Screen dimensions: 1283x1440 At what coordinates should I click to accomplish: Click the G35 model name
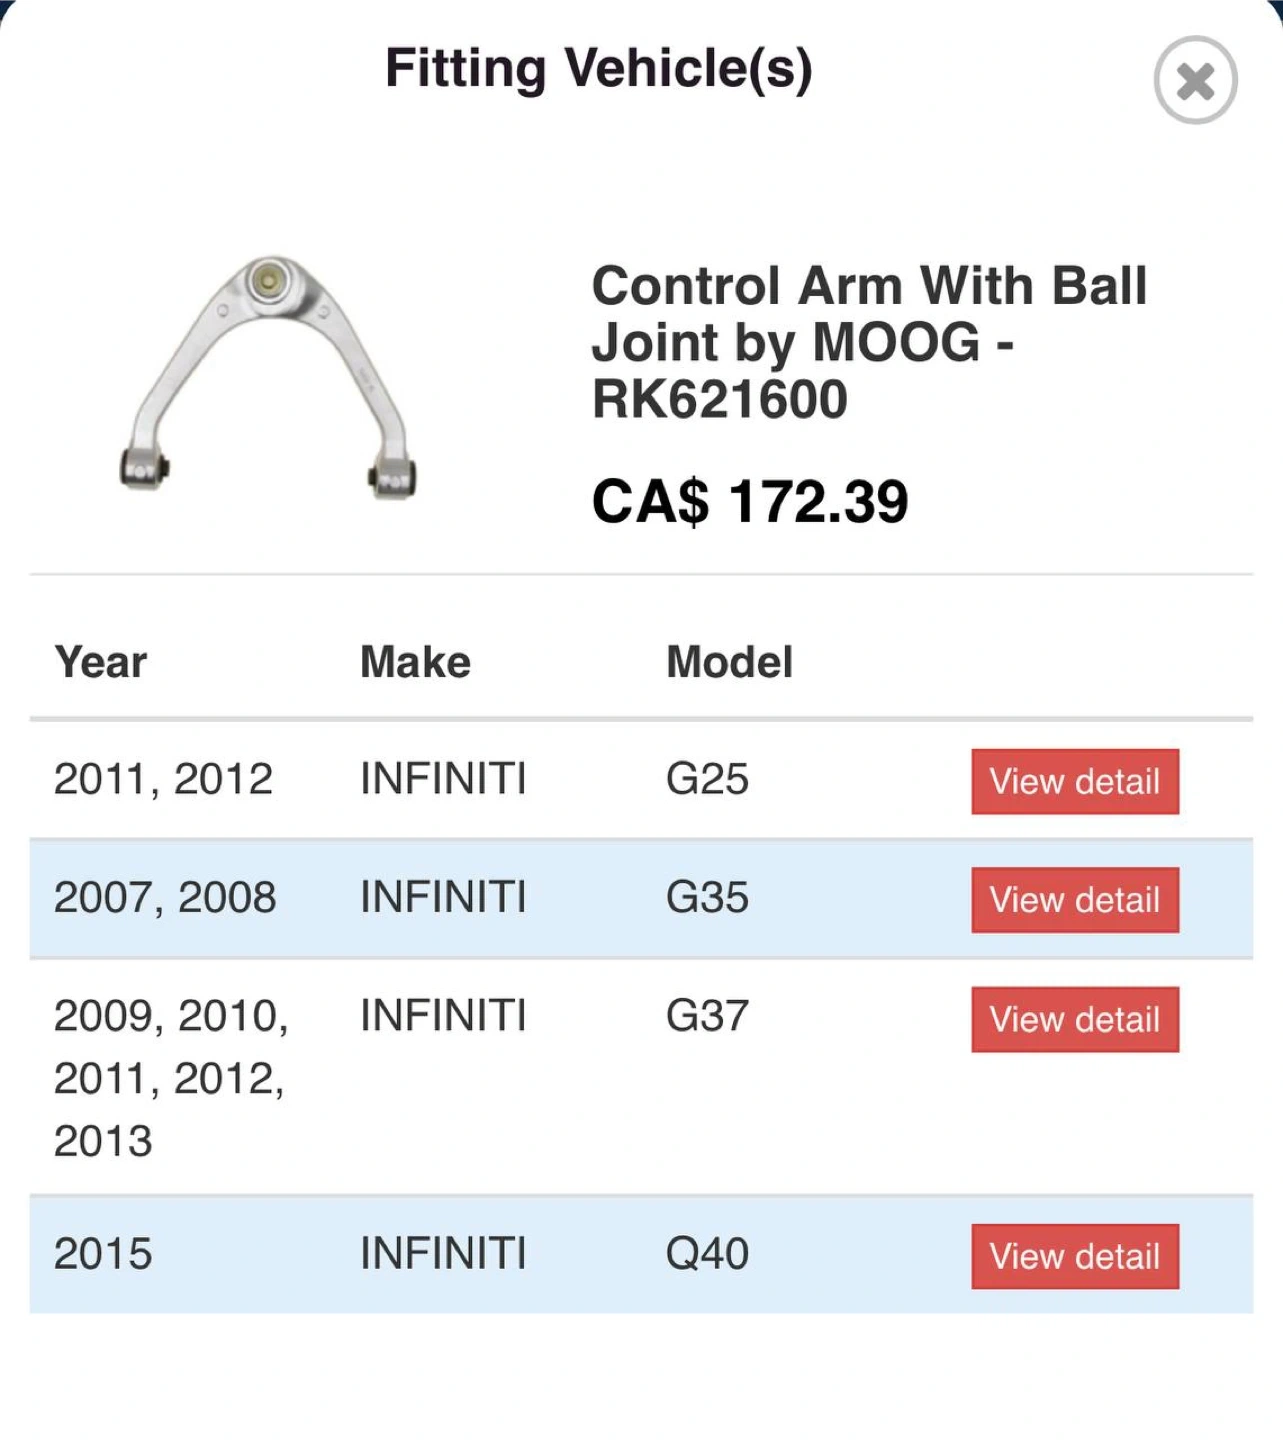point(707,897)
